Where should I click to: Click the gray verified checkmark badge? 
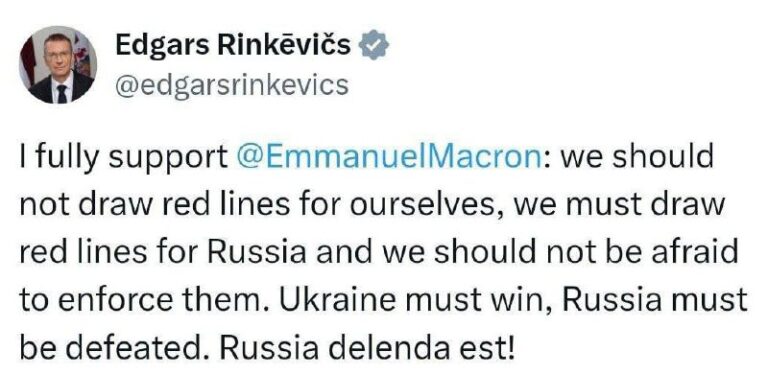[x=374, y=45]
